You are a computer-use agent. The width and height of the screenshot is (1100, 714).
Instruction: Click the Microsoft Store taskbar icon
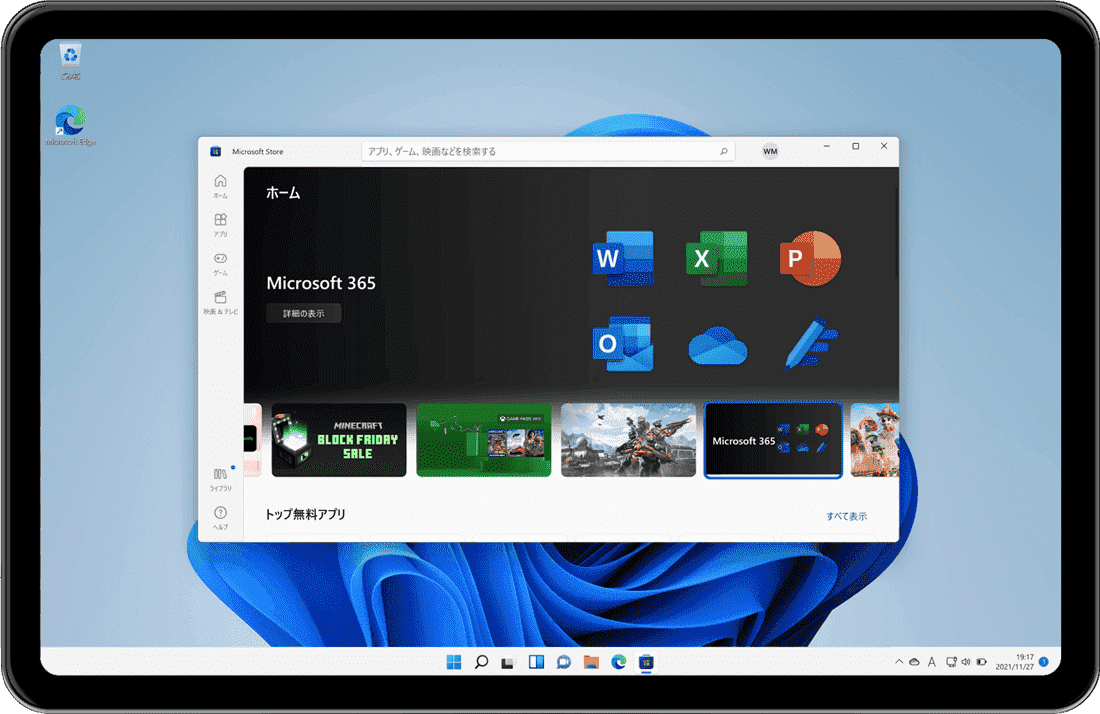646,662
